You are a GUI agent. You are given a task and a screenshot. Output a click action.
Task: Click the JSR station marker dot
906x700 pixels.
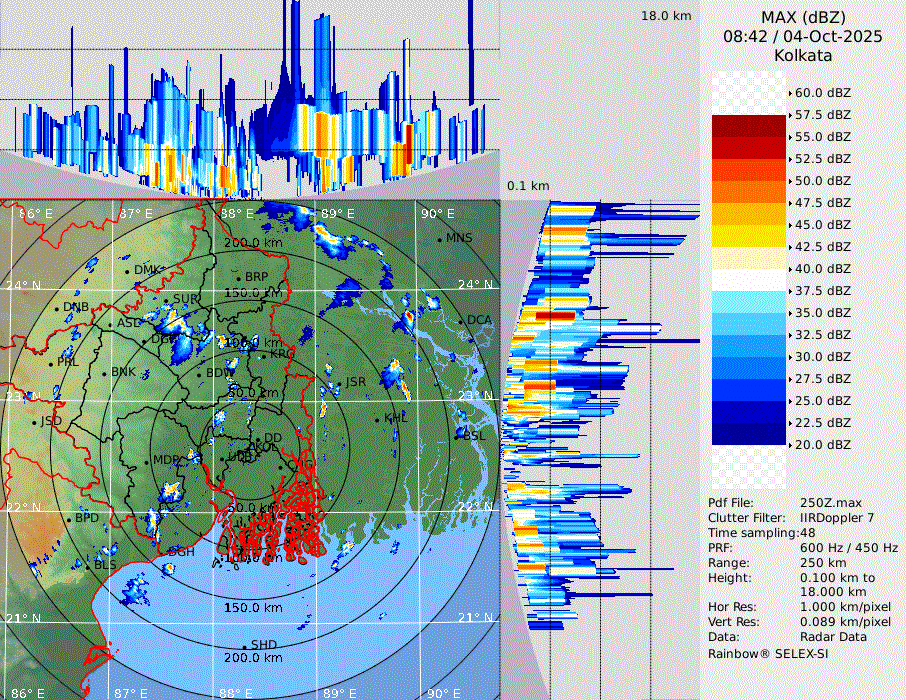click(x=340, y=383)
